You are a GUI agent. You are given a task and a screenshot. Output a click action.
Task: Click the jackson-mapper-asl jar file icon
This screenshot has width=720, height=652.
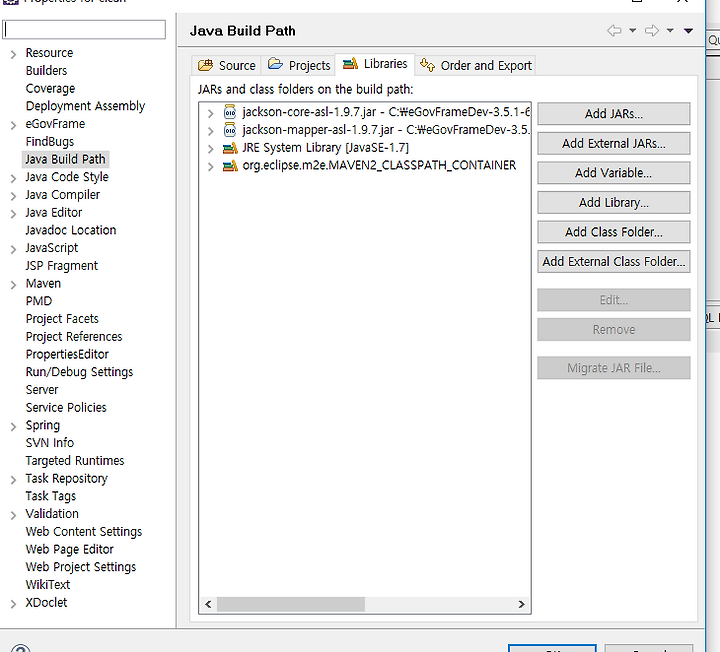tap(230, 130)
